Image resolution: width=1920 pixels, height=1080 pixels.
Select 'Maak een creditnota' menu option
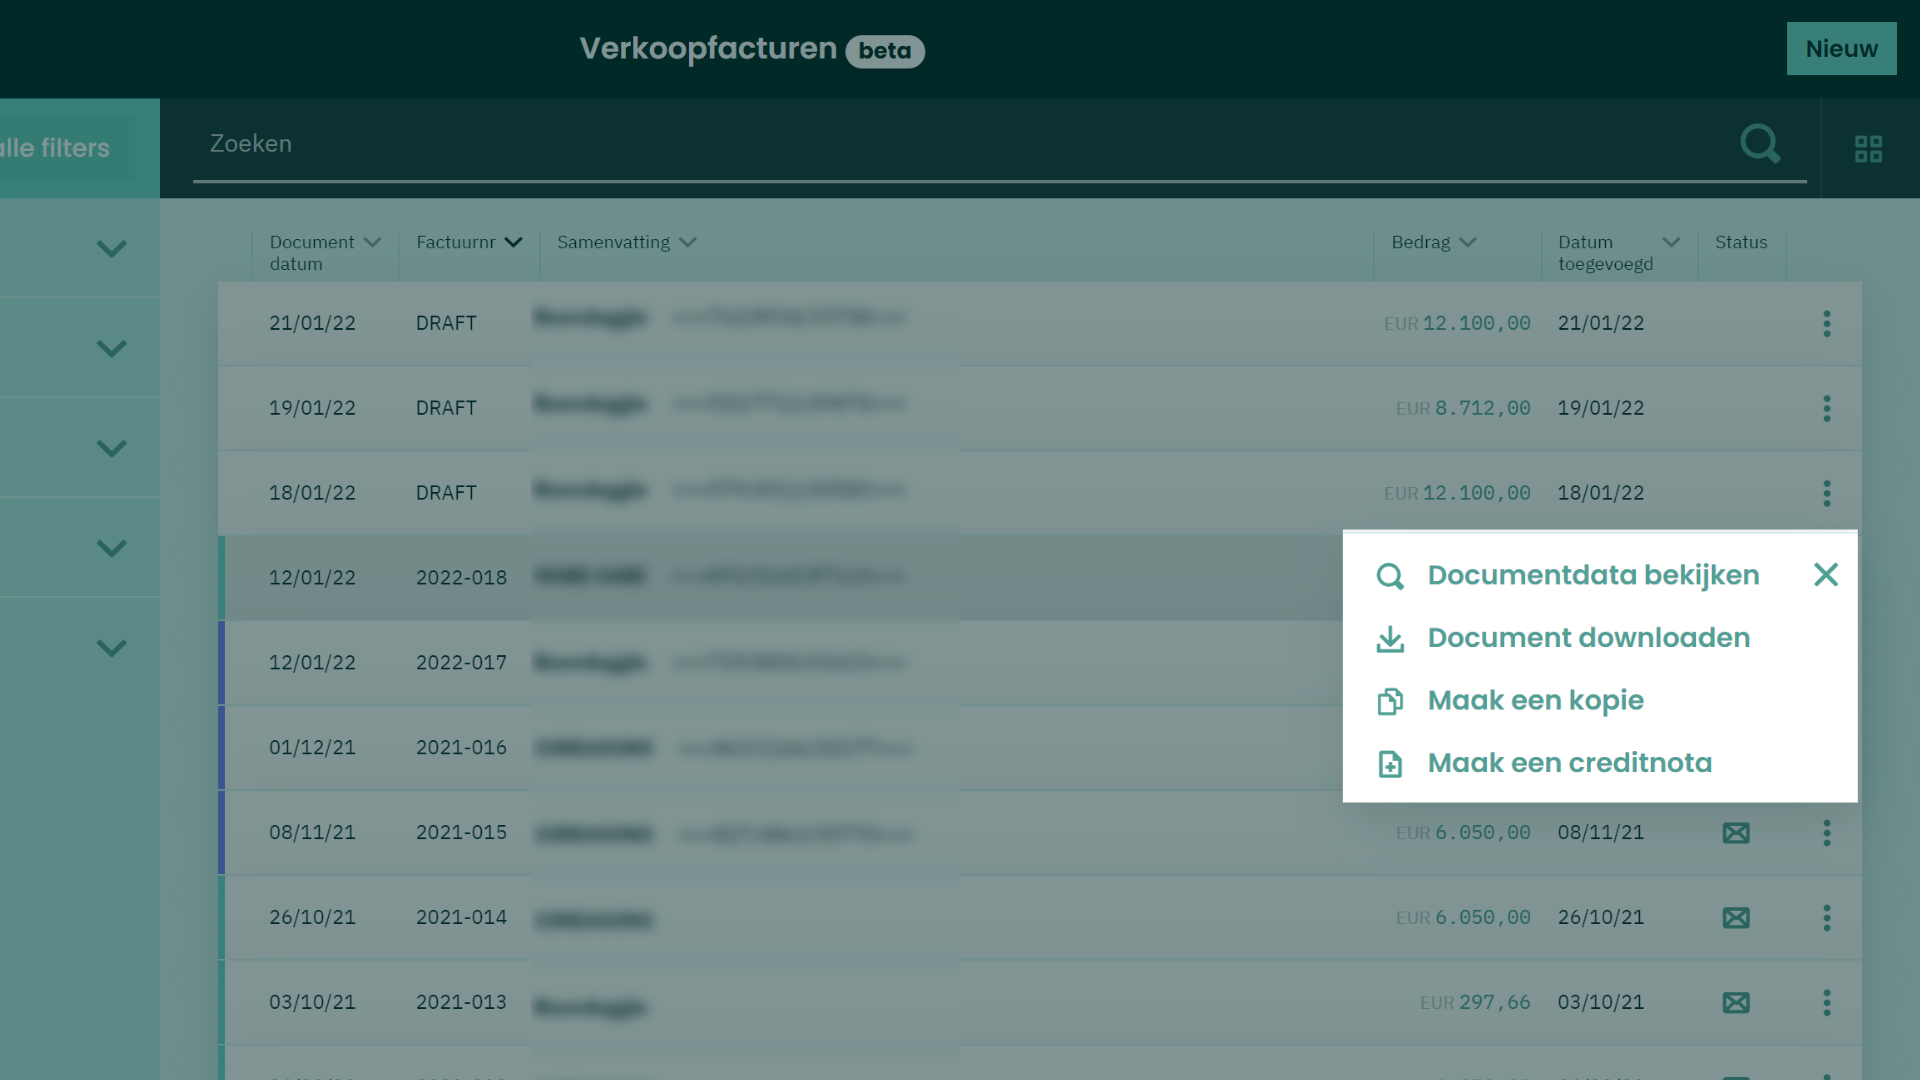[x=1569, y=763]
